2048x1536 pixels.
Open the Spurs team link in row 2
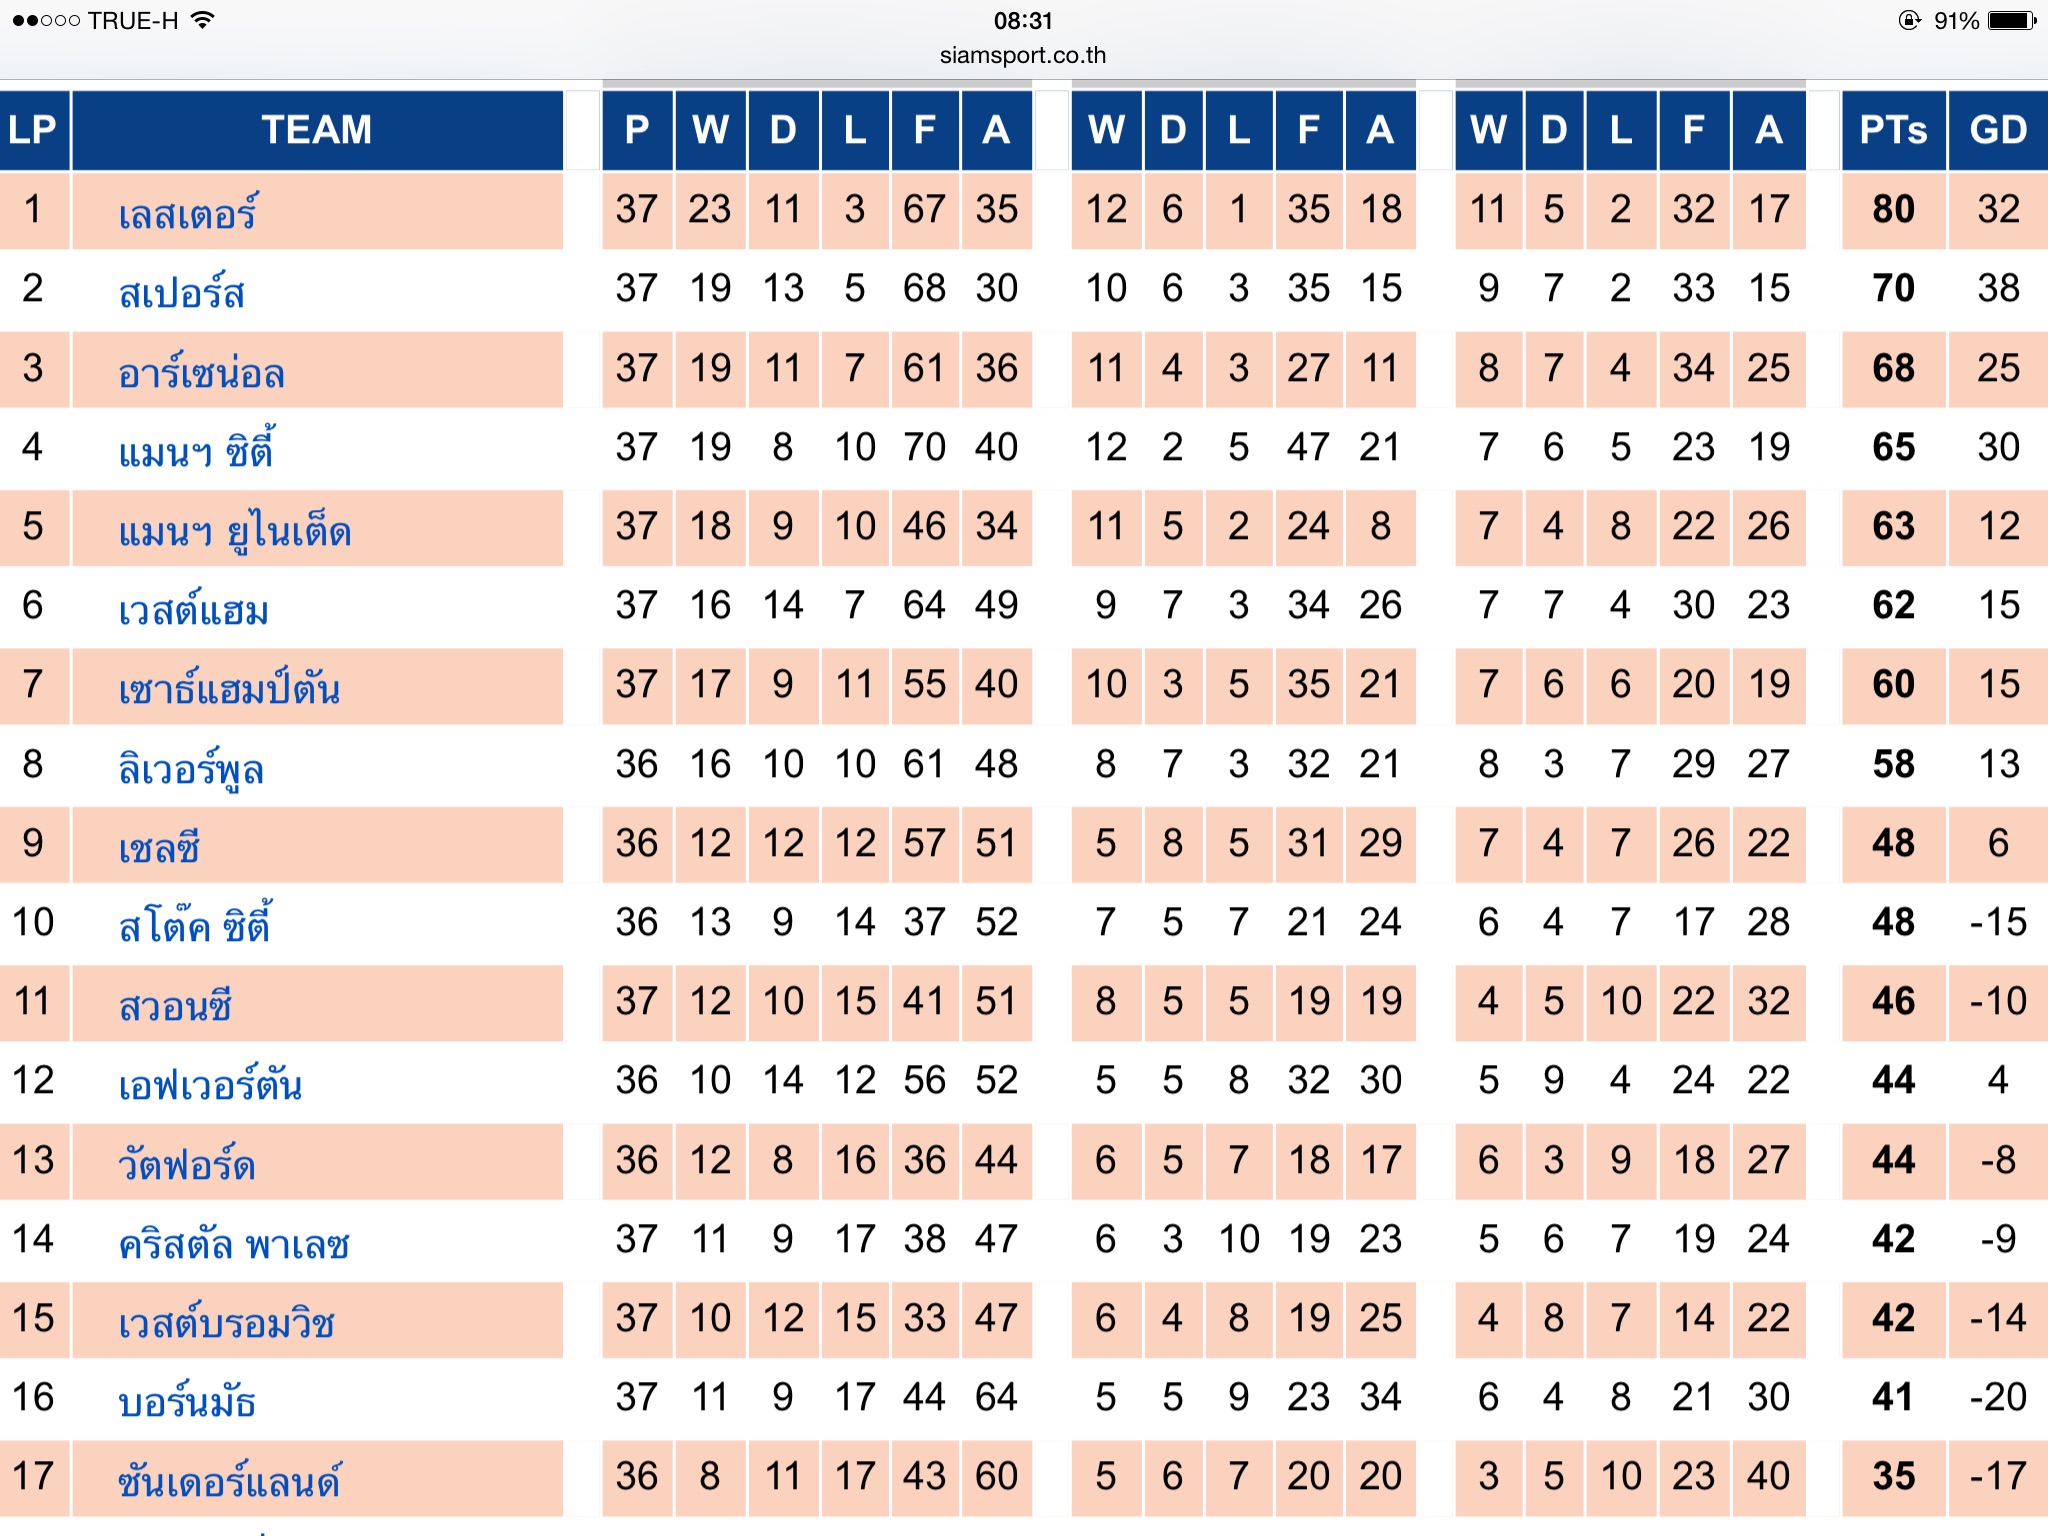click(x=181, y=292)
